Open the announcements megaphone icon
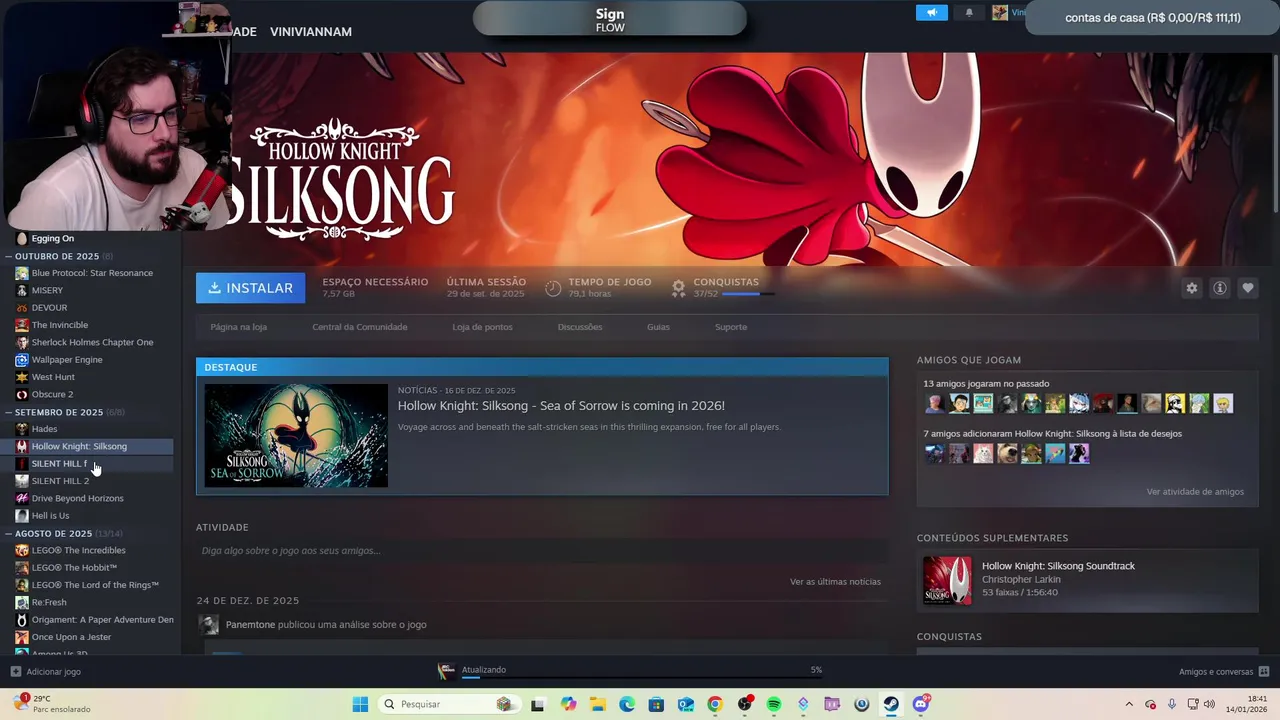 point(931,12)
